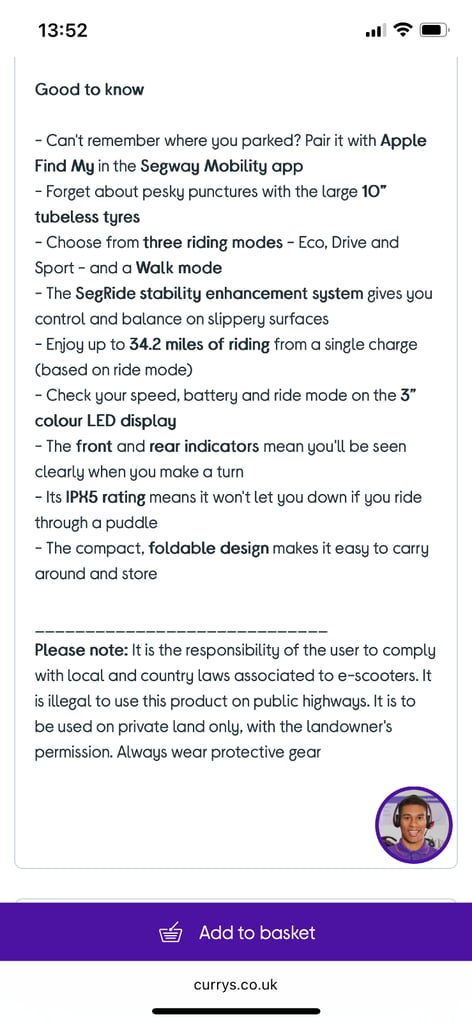The height and width of the screenshot is (1024, 472).
Task: Click the basket icon beside Add to basket
Action: [172, 933]
